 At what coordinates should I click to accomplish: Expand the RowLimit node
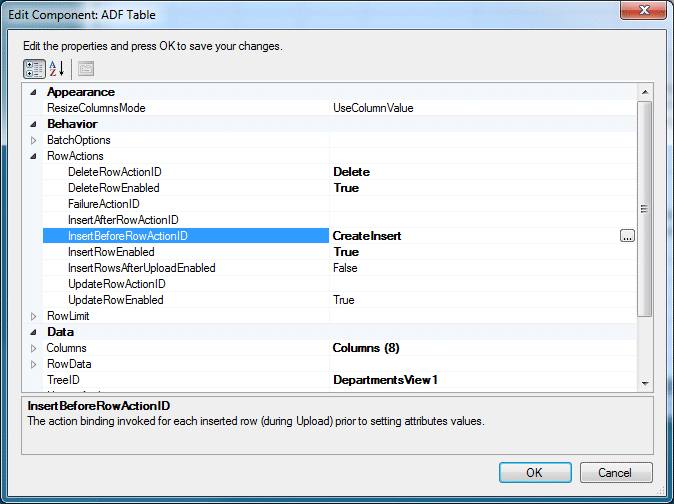click(34, 316)
